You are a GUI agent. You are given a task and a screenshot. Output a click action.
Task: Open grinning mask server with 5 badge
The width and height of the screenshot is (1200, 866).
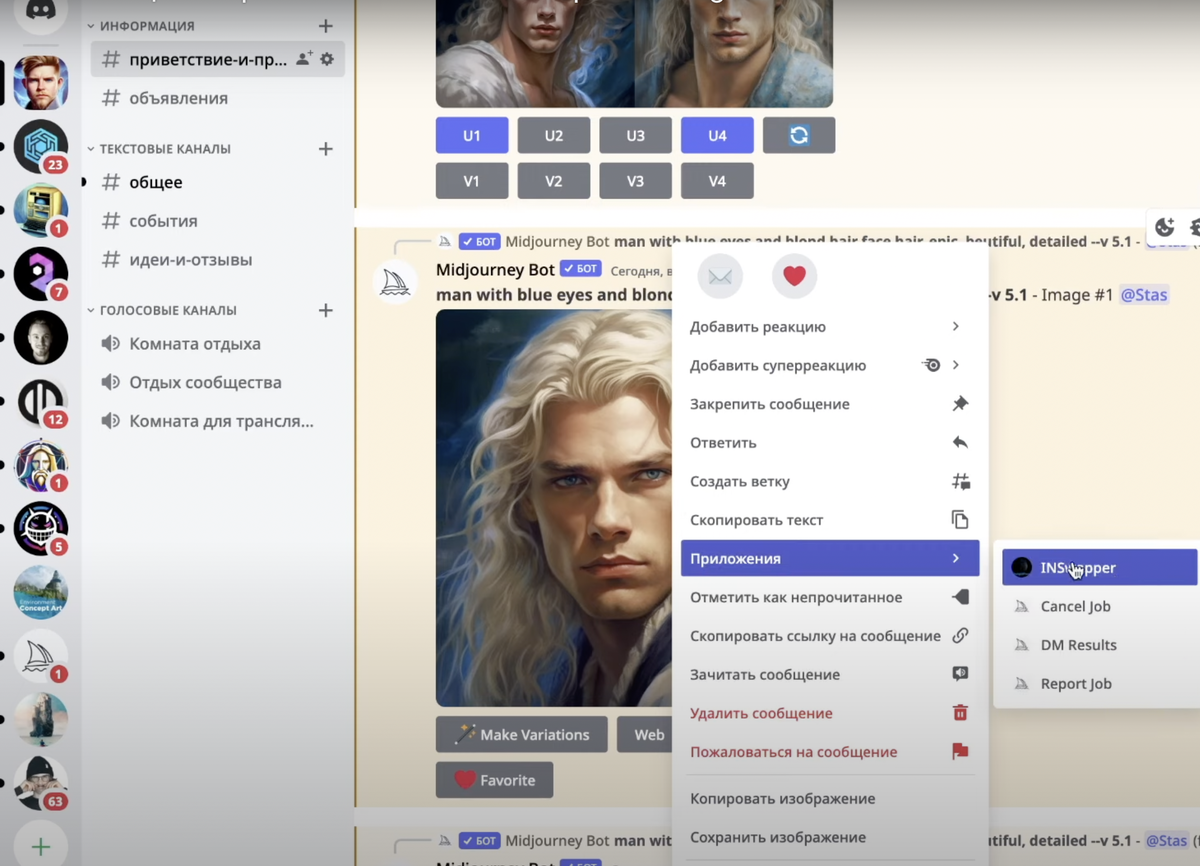41,529
